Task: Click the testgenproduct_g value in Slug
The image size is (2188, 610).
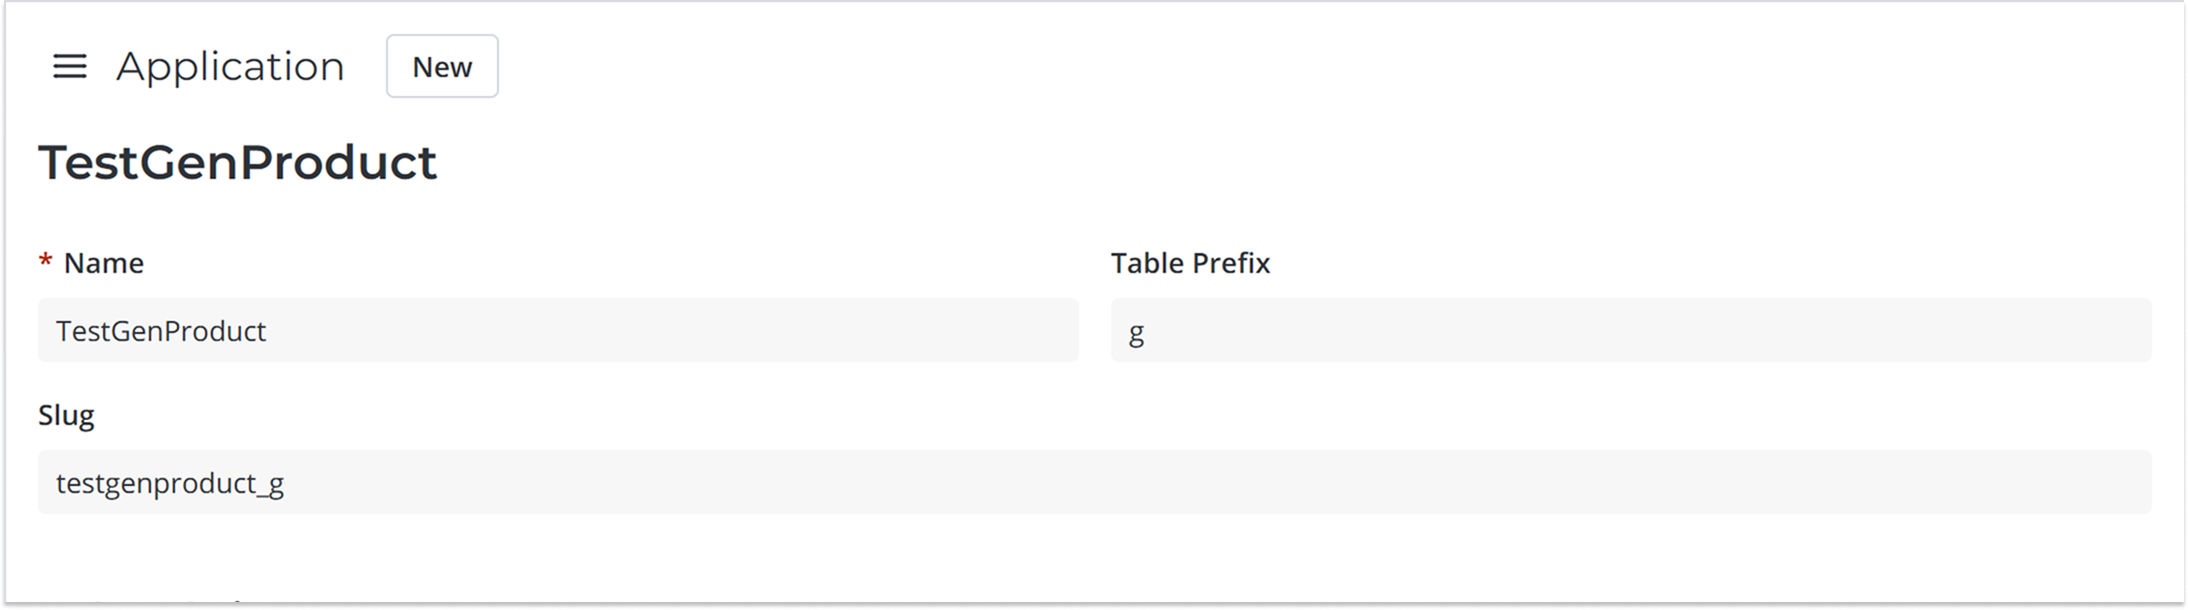Action: pos(170,483)
